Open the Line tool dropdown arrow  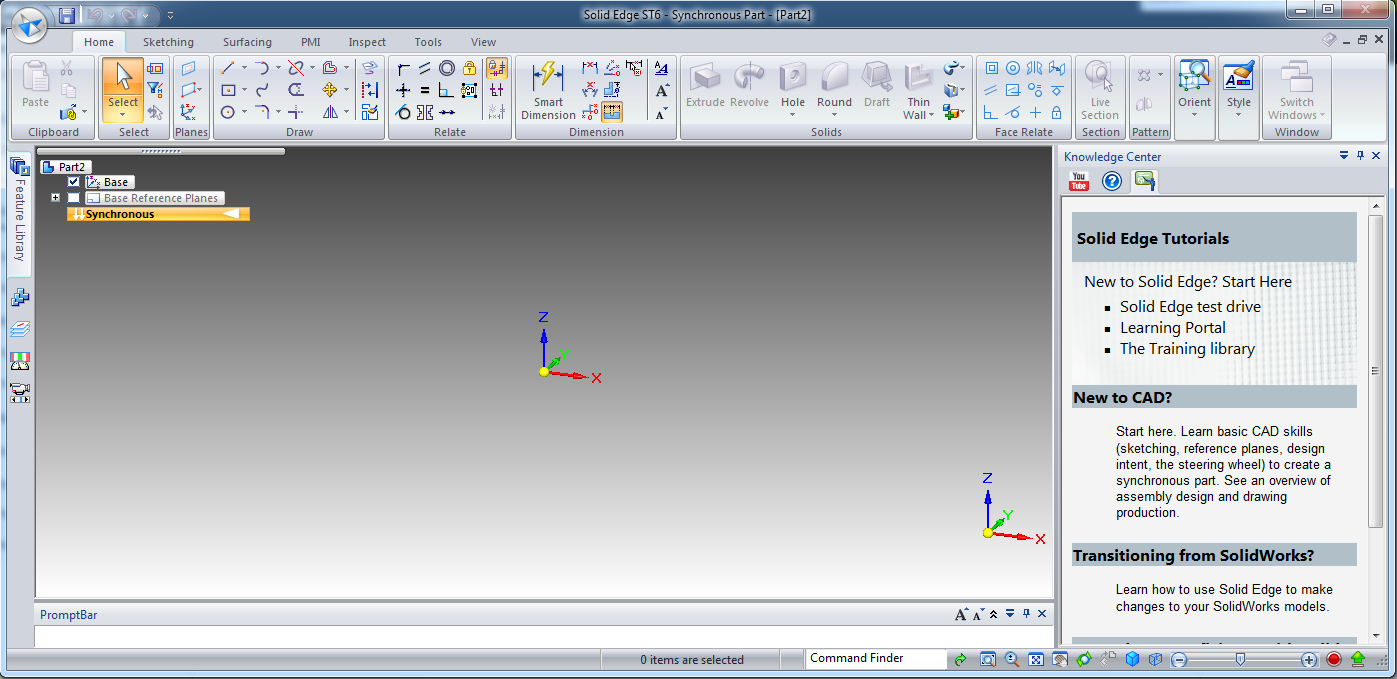point(244,68)
